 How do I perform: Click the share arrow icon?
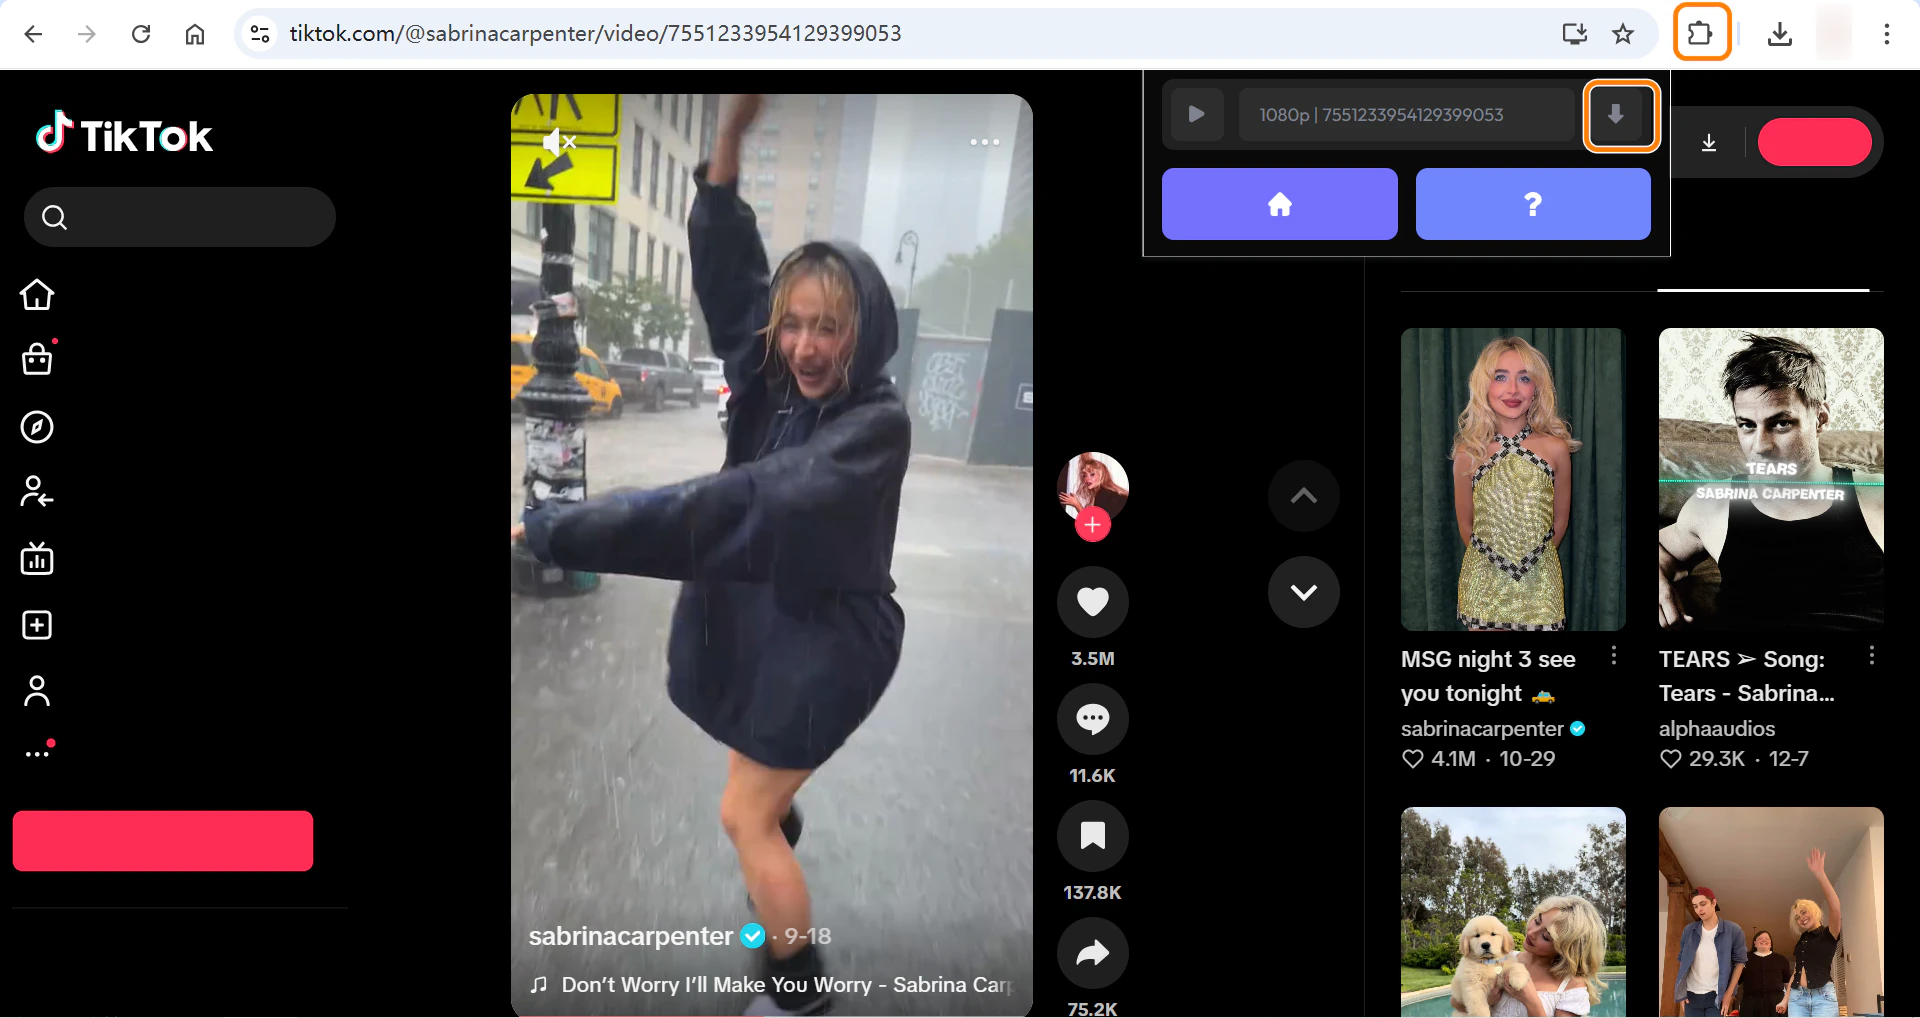tap(1092, 953)
